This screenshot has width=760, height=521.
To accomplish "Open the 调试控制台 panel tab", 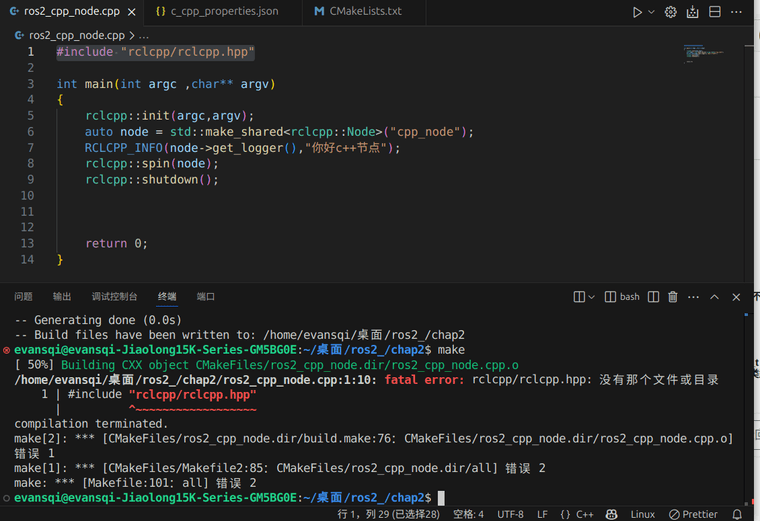I will (x=114, y=297).
